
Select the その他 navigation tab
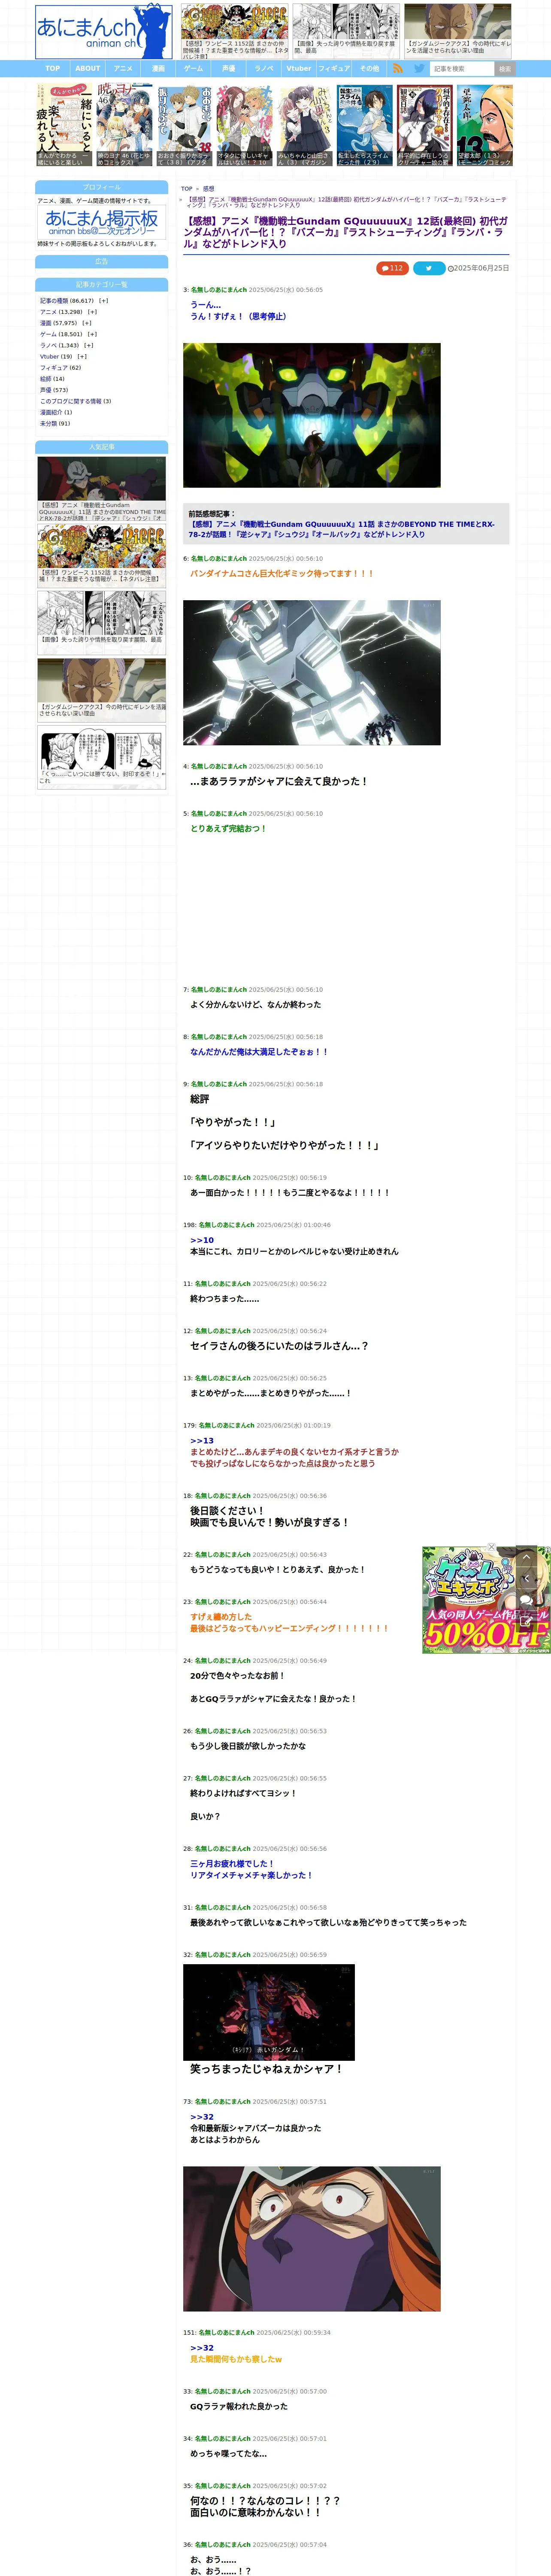[369, 69]
